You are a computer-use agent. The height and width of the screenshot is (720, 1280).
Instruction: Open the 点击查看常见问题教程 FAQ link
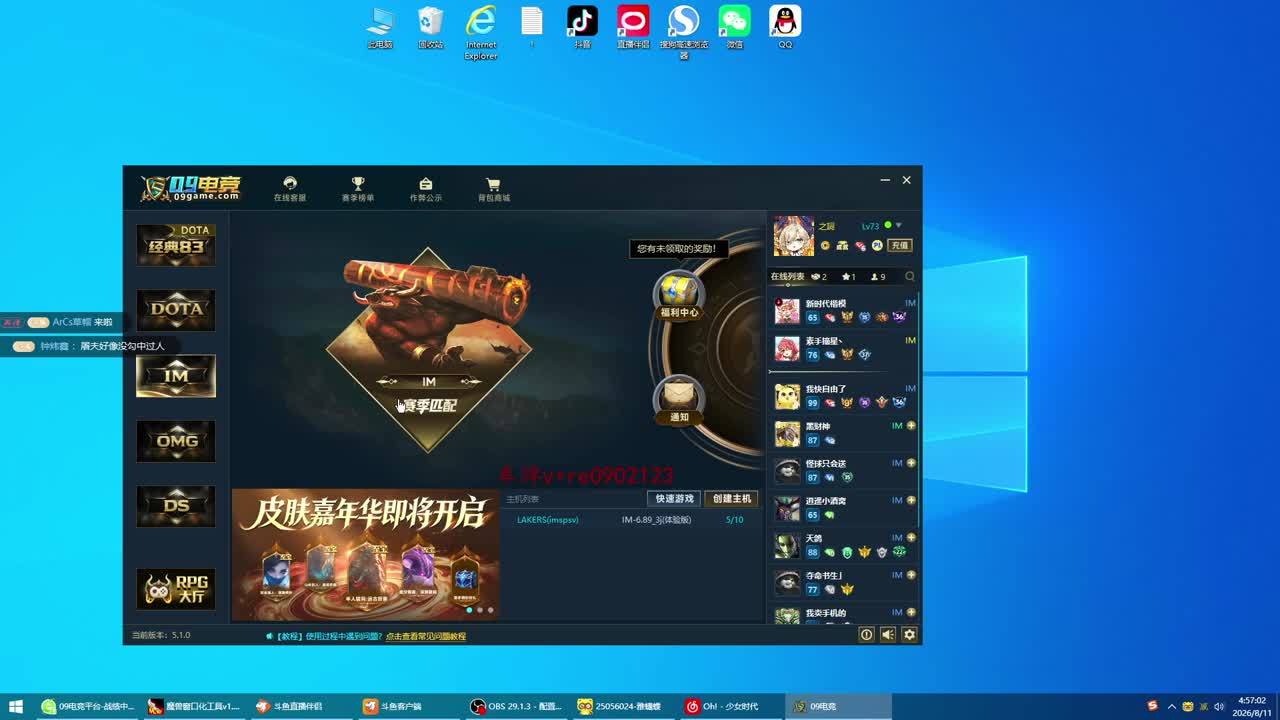point(426,636)
